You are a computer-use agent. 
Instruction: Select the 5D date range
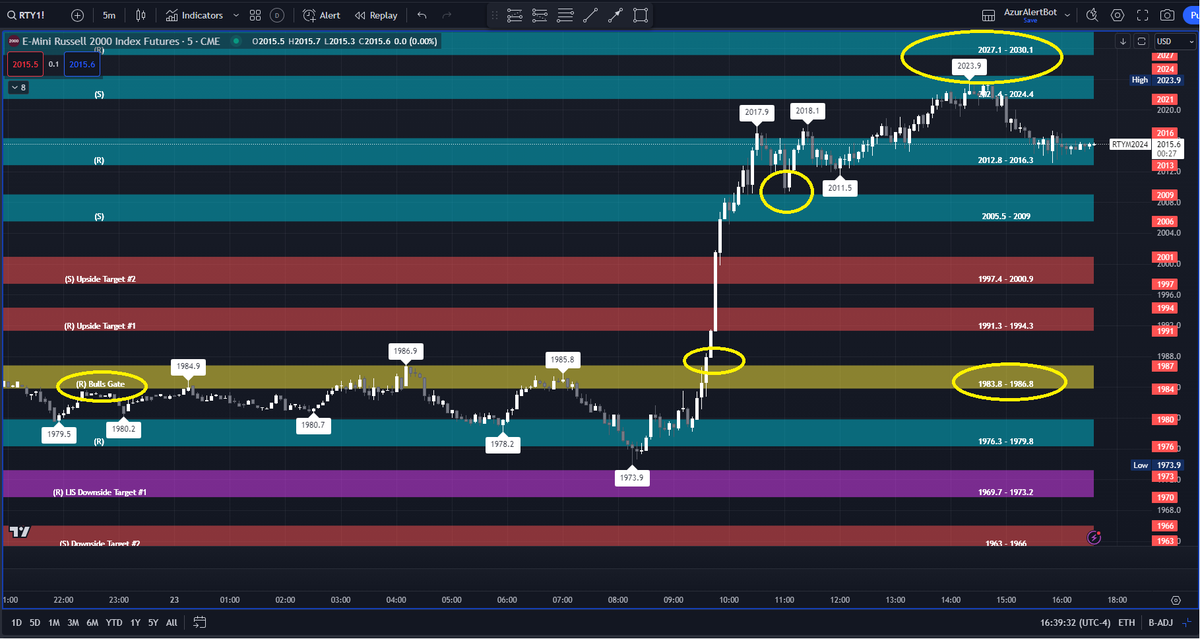click(35, 622)
